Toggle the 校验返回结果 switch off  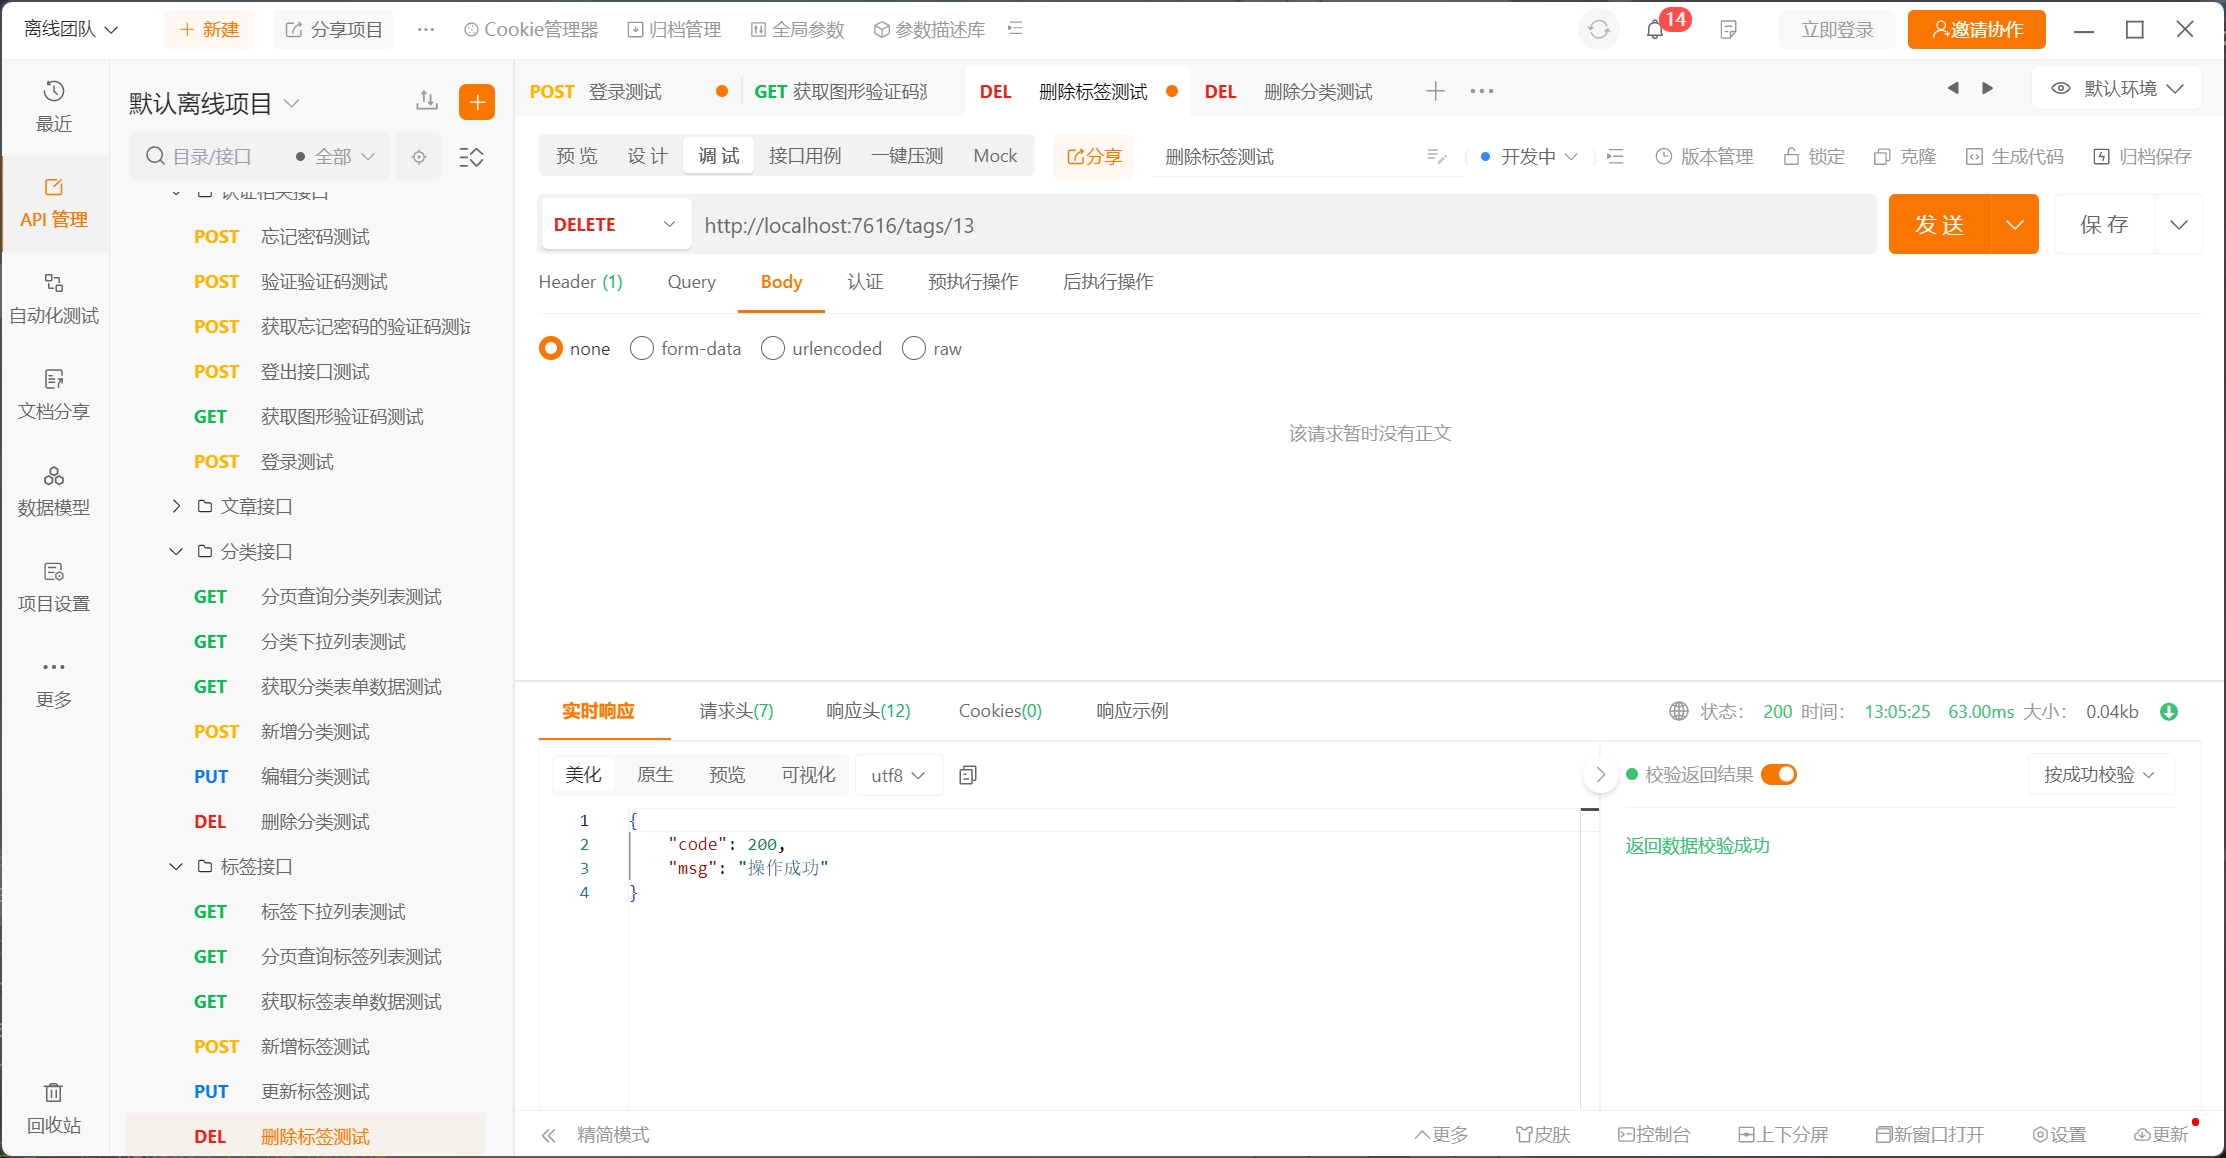[1779, 775]
